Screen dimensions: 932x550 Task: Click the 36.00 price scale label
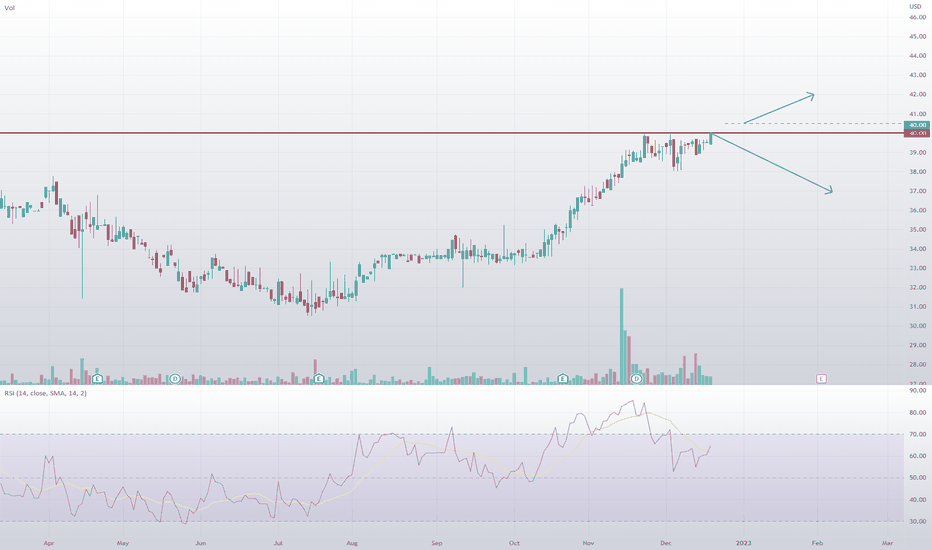917,210
